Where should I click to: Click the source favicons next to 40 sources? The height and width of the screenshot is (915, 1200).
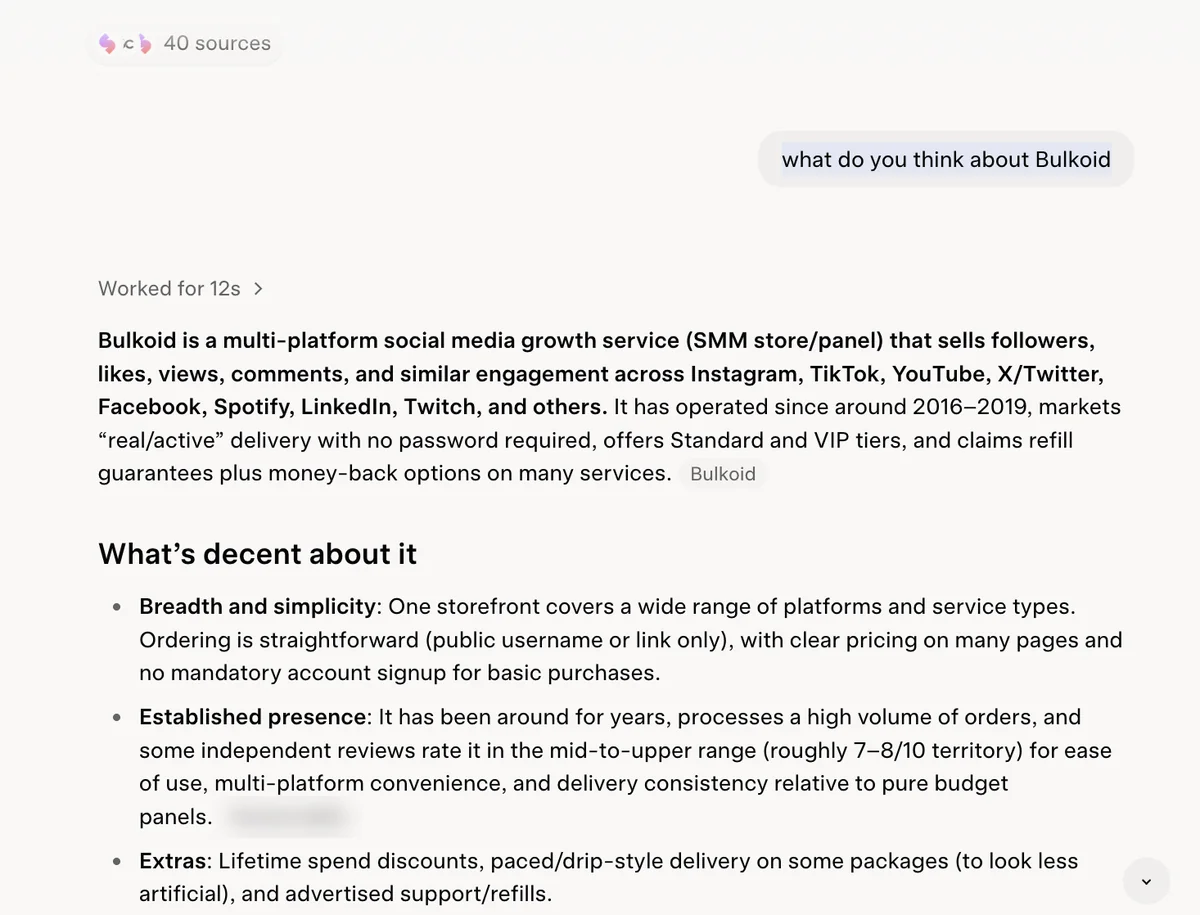125,44
